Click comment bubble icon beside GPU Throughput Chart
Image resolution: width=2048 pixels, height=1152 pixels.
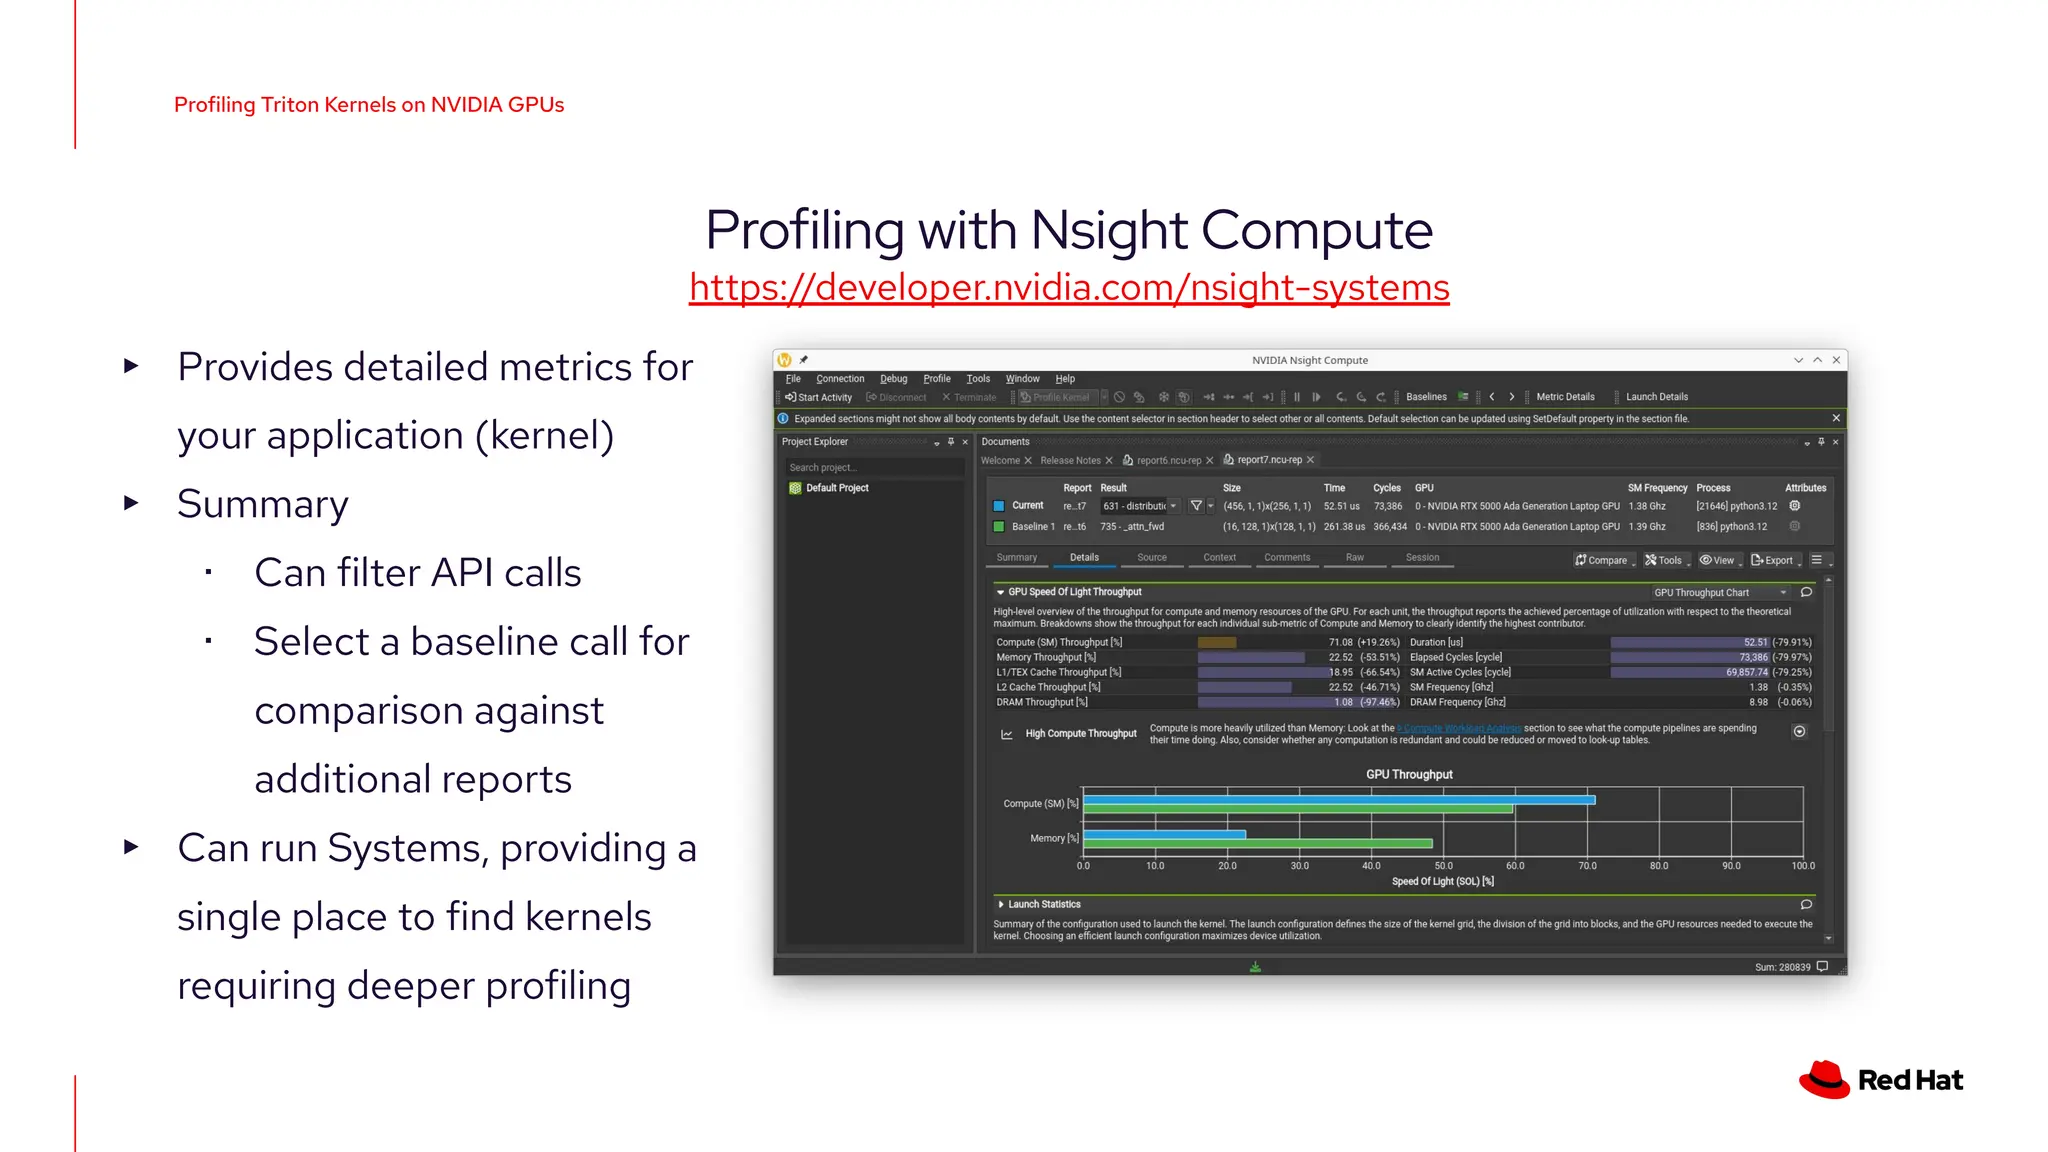point(1806,592)
